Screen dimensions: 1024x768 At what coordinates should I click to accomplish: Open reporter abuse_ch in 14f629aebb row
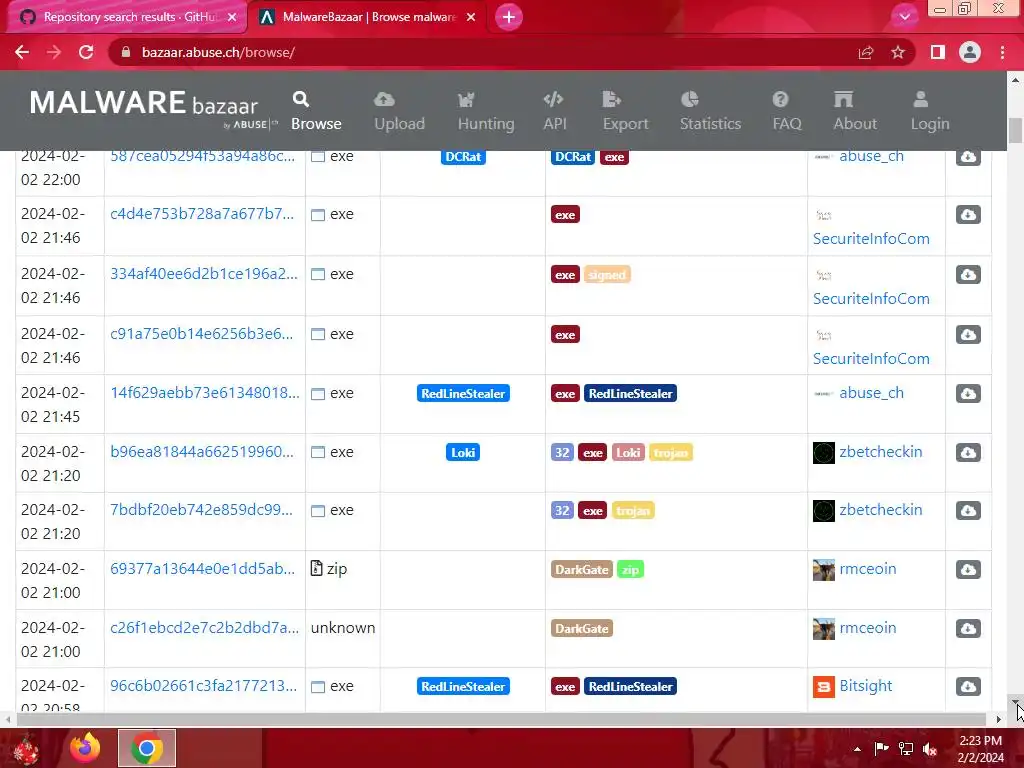(871, 392)
